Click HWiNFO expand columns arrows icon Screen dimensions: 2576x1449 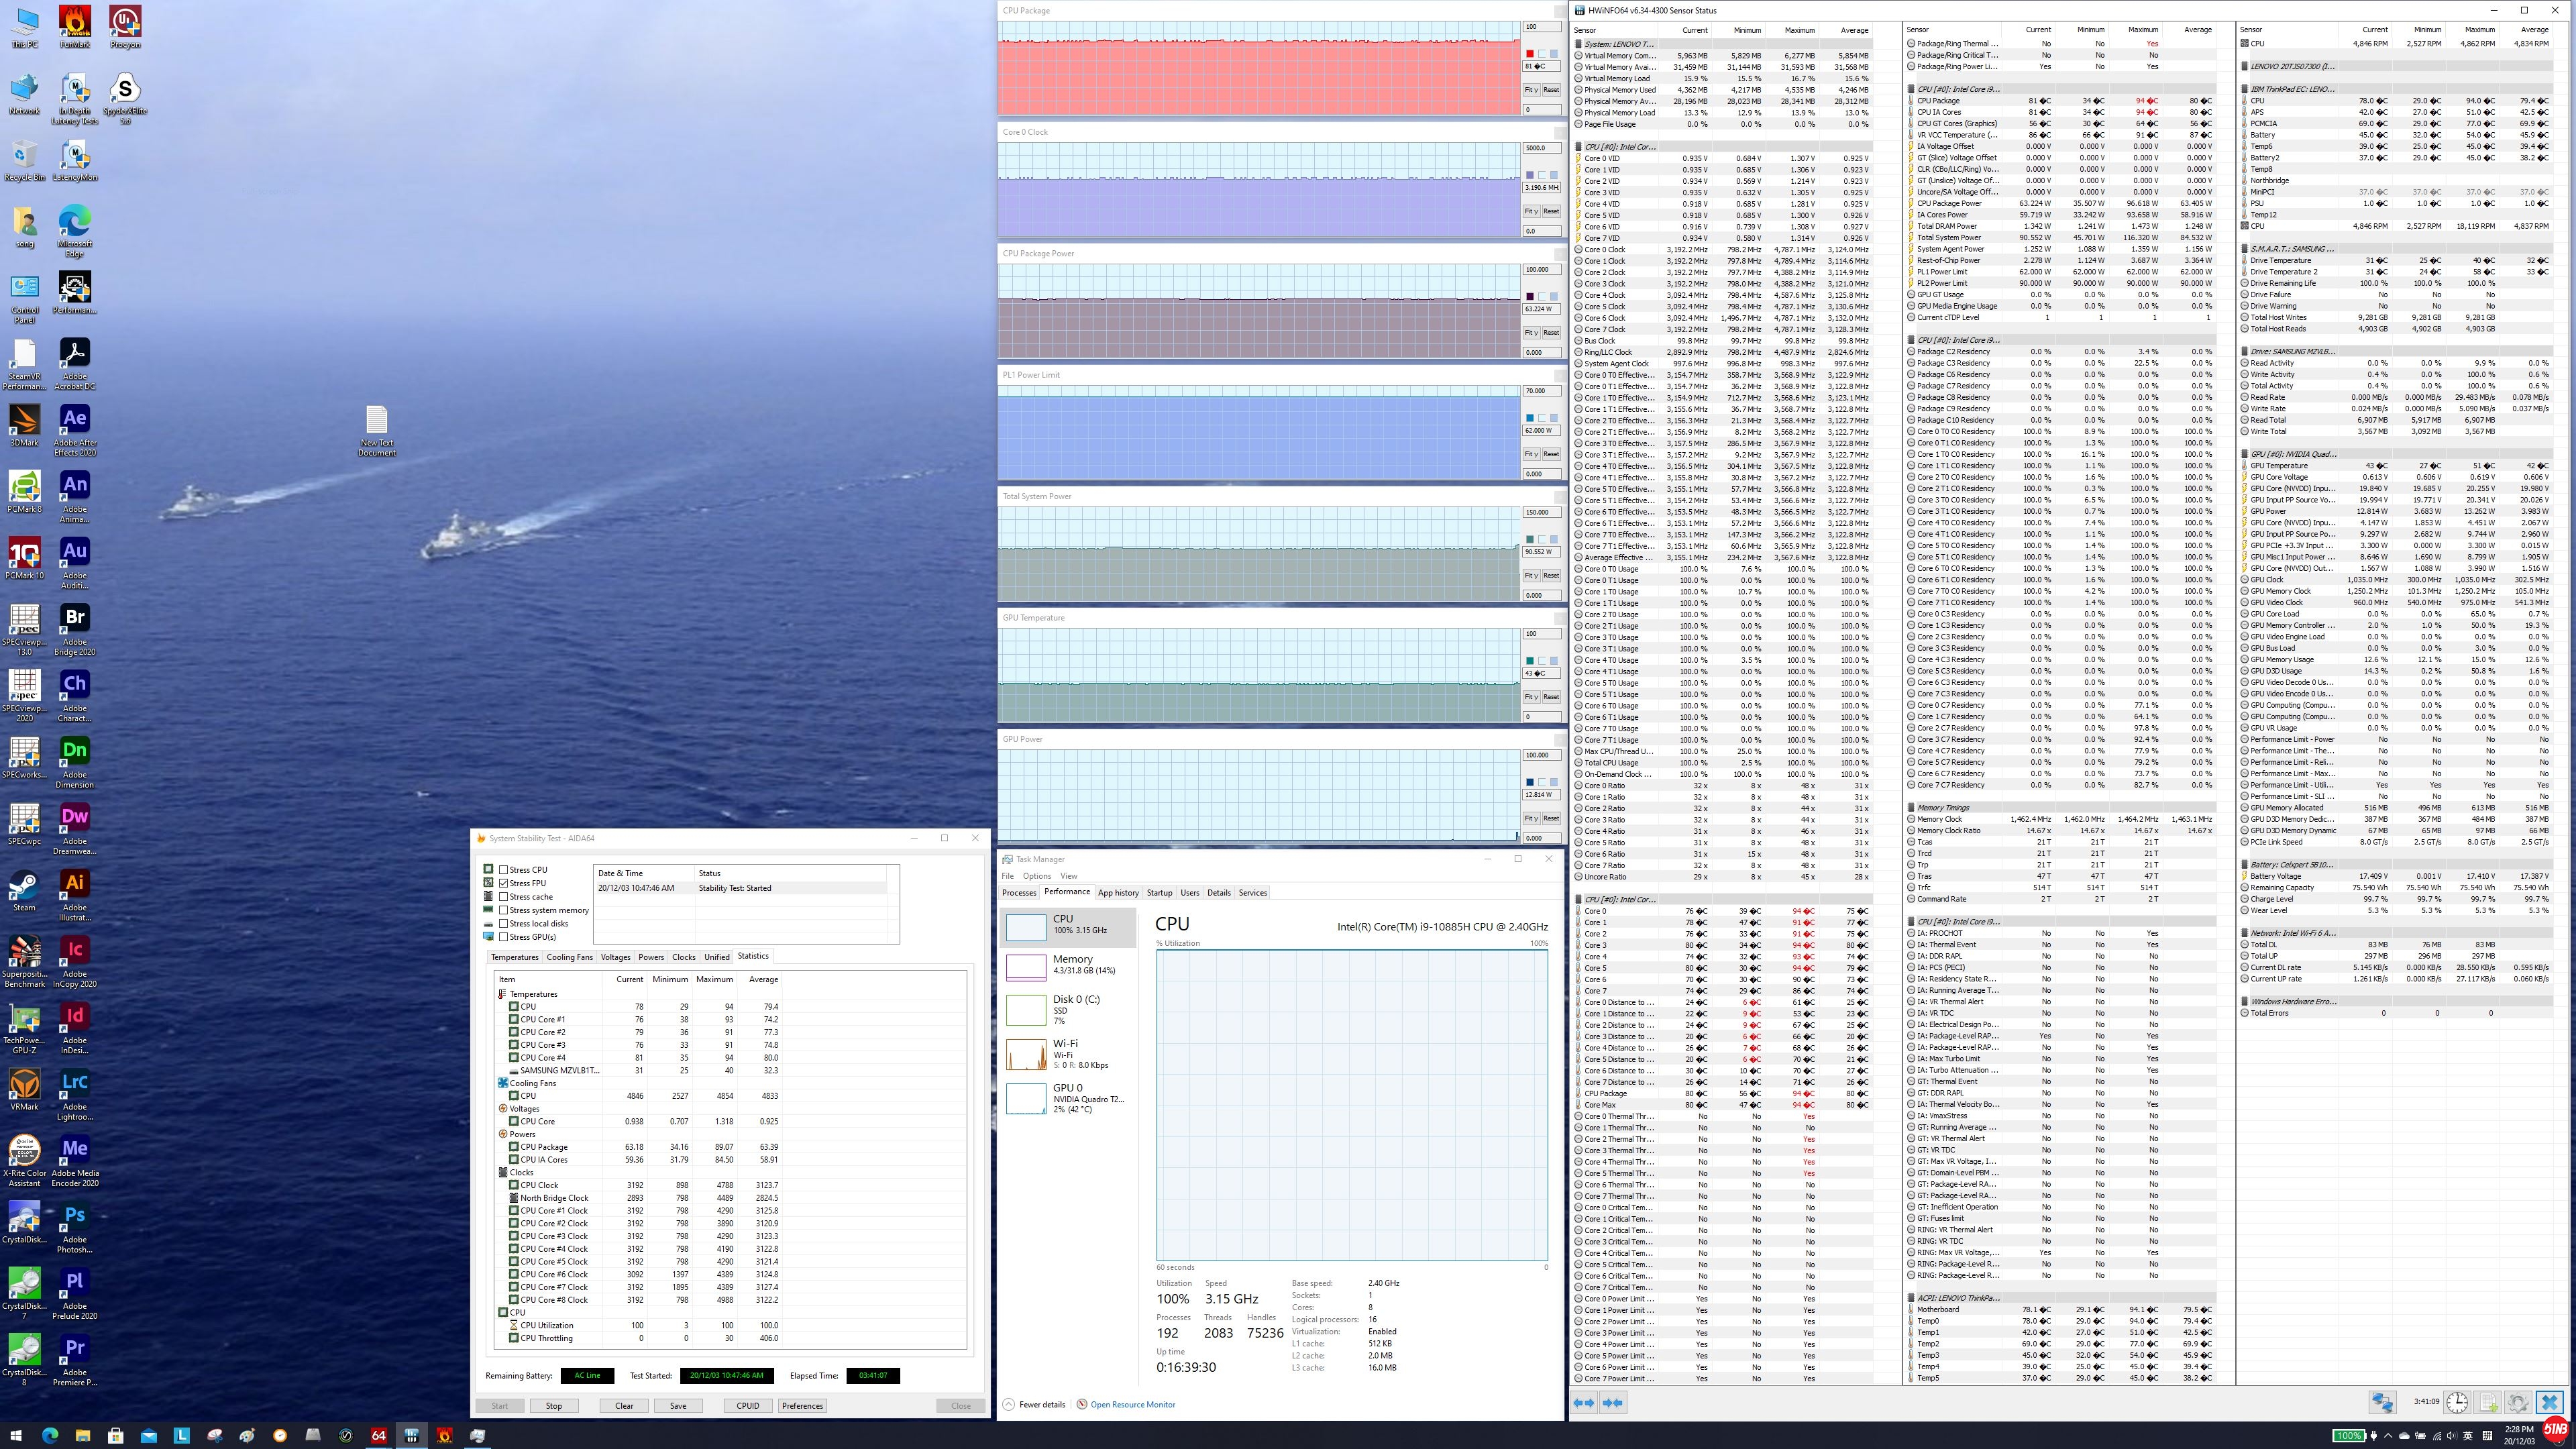(1584, 1402)
